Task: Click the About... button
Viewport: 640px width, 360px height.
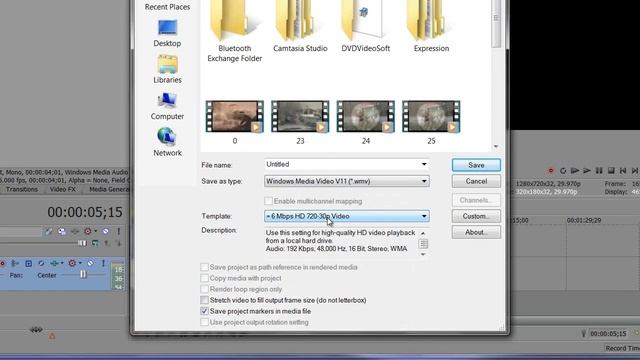Action: click(x=476, y=232)
